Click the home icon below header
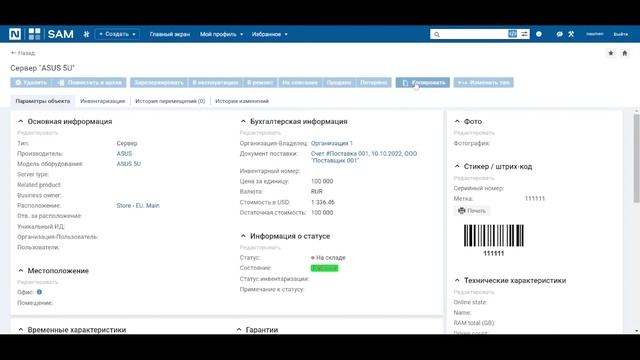 click(x=624, y=53)
